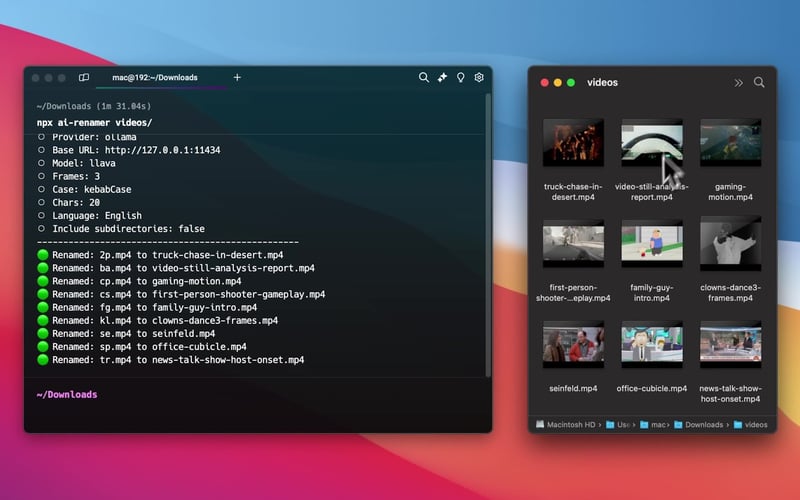Click the sparkle AI icon in terminal
The width and height of the screenshot is (800, 500).
pos(442,77)
